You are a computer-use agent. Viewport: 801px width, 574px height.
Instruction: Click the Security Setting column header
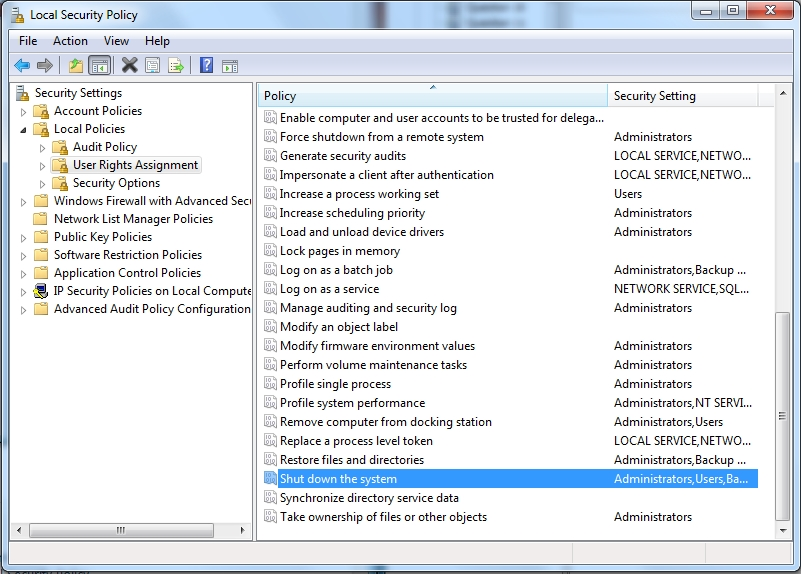pos(682,96)
